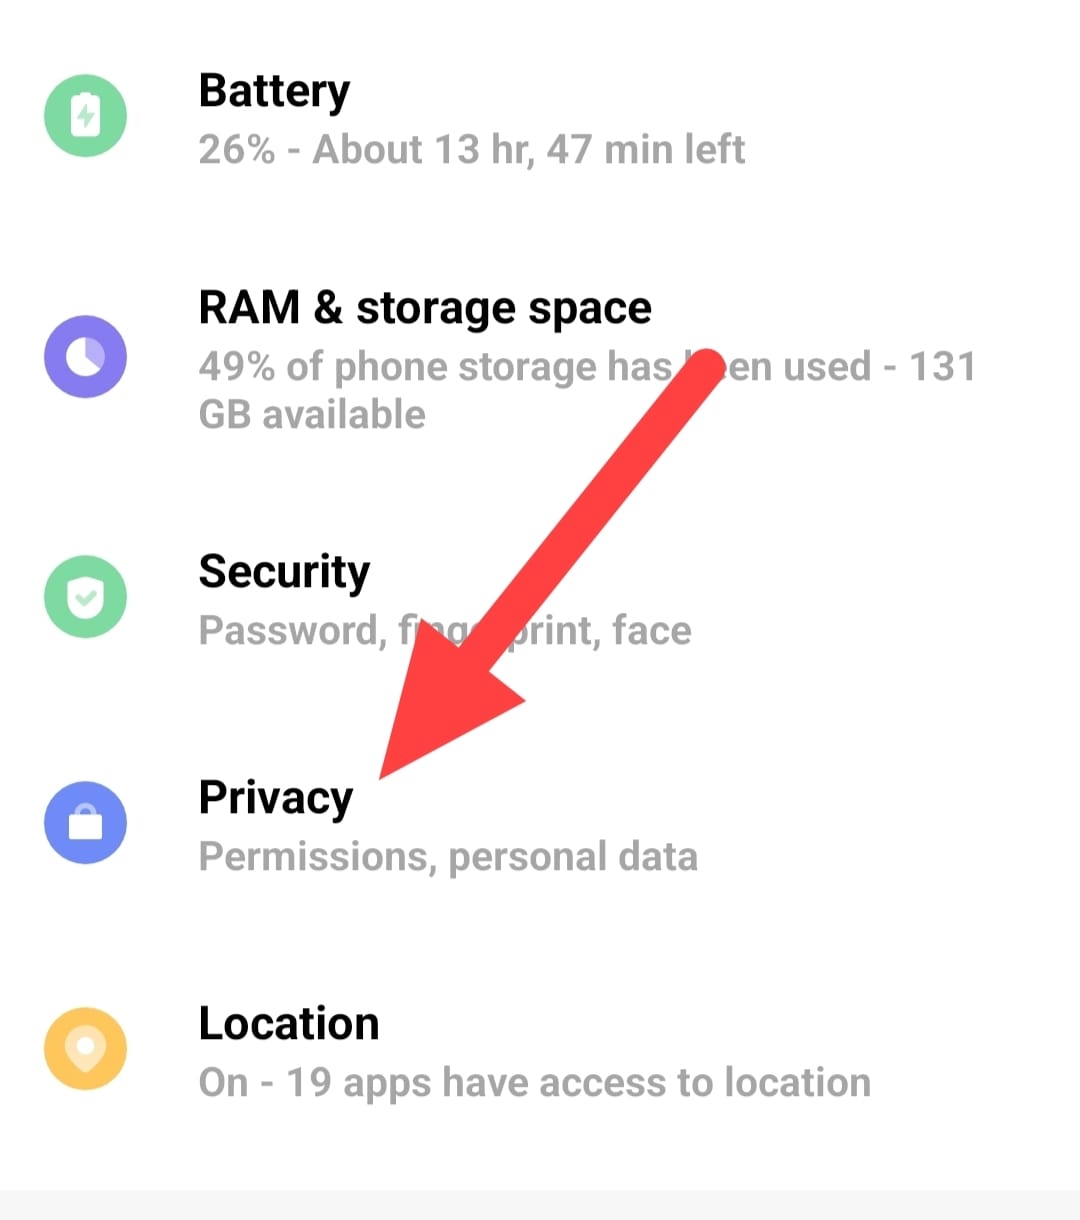Click the yellow Location pin icon

(x=85, y=1048)
